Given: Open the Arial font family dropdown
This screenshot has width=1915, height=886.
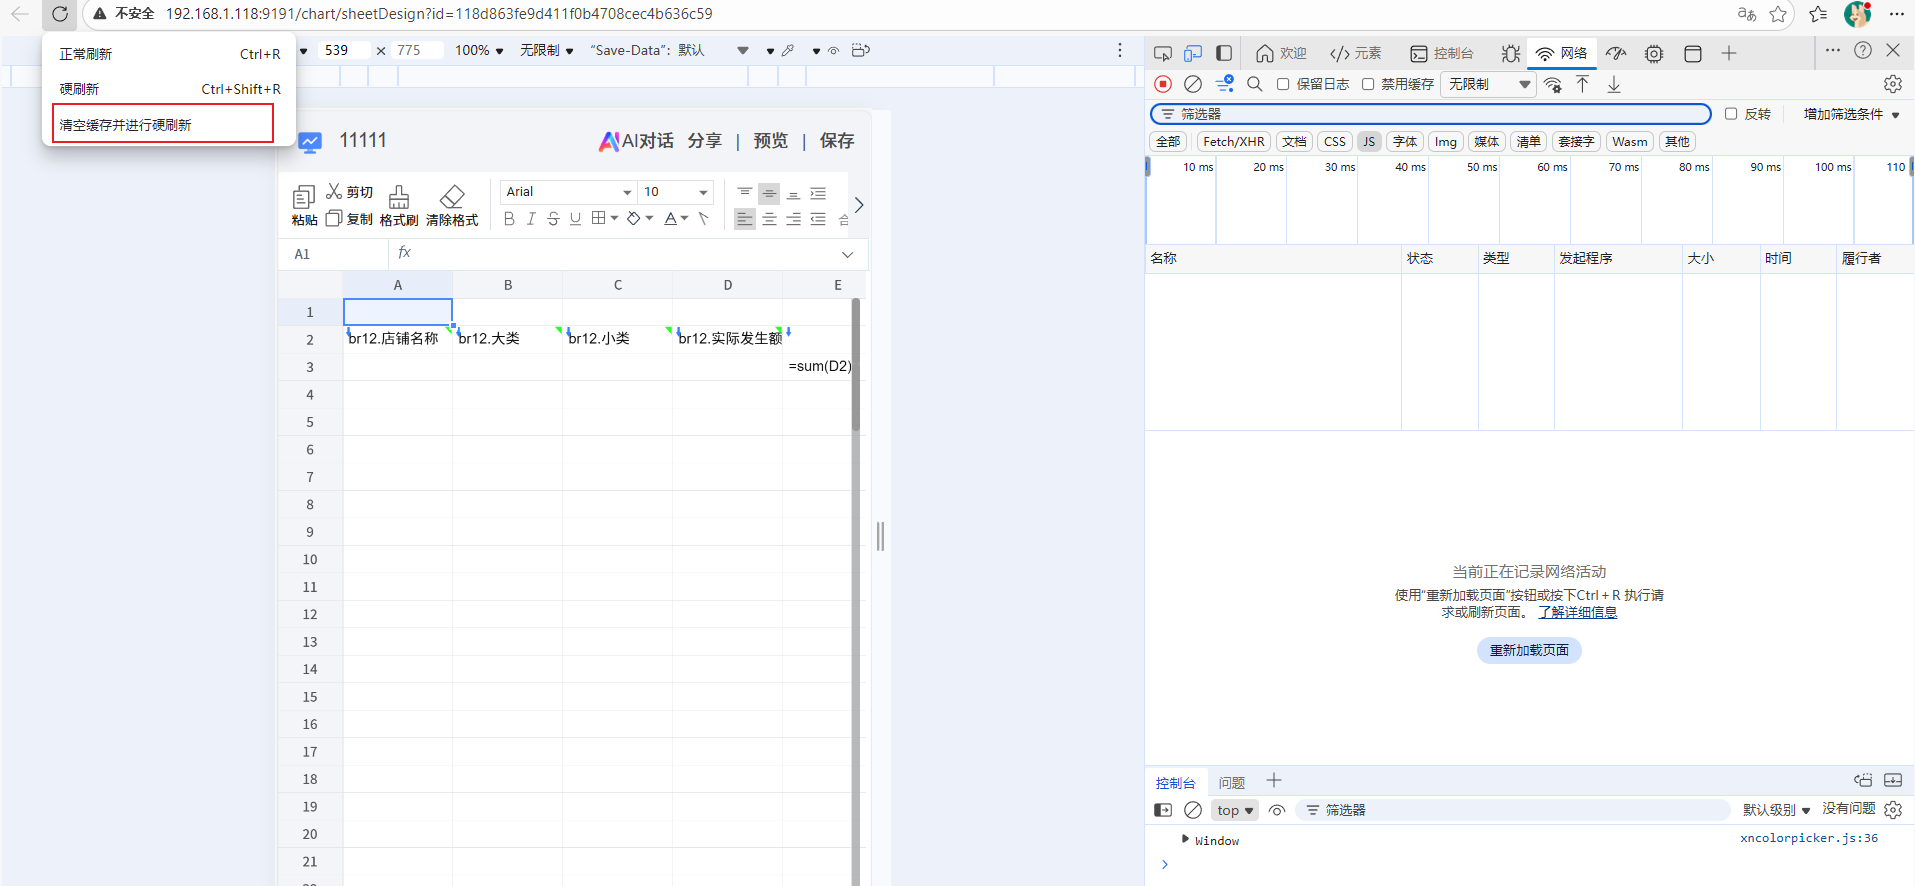Looking at the screenshot, I should click(568, 192).
